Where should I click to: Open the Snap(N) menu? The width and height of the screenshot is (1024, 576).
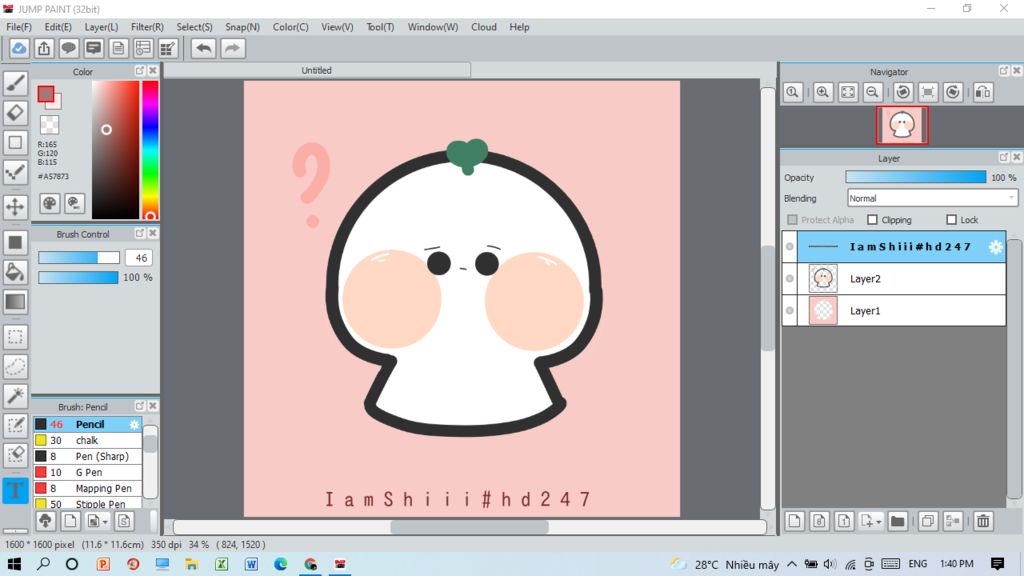tap(242, 27)
